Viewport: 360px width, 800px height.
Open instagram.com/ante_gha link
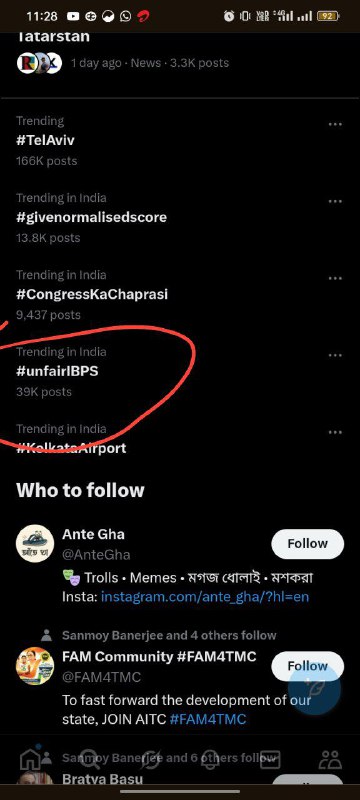(205, 596)
